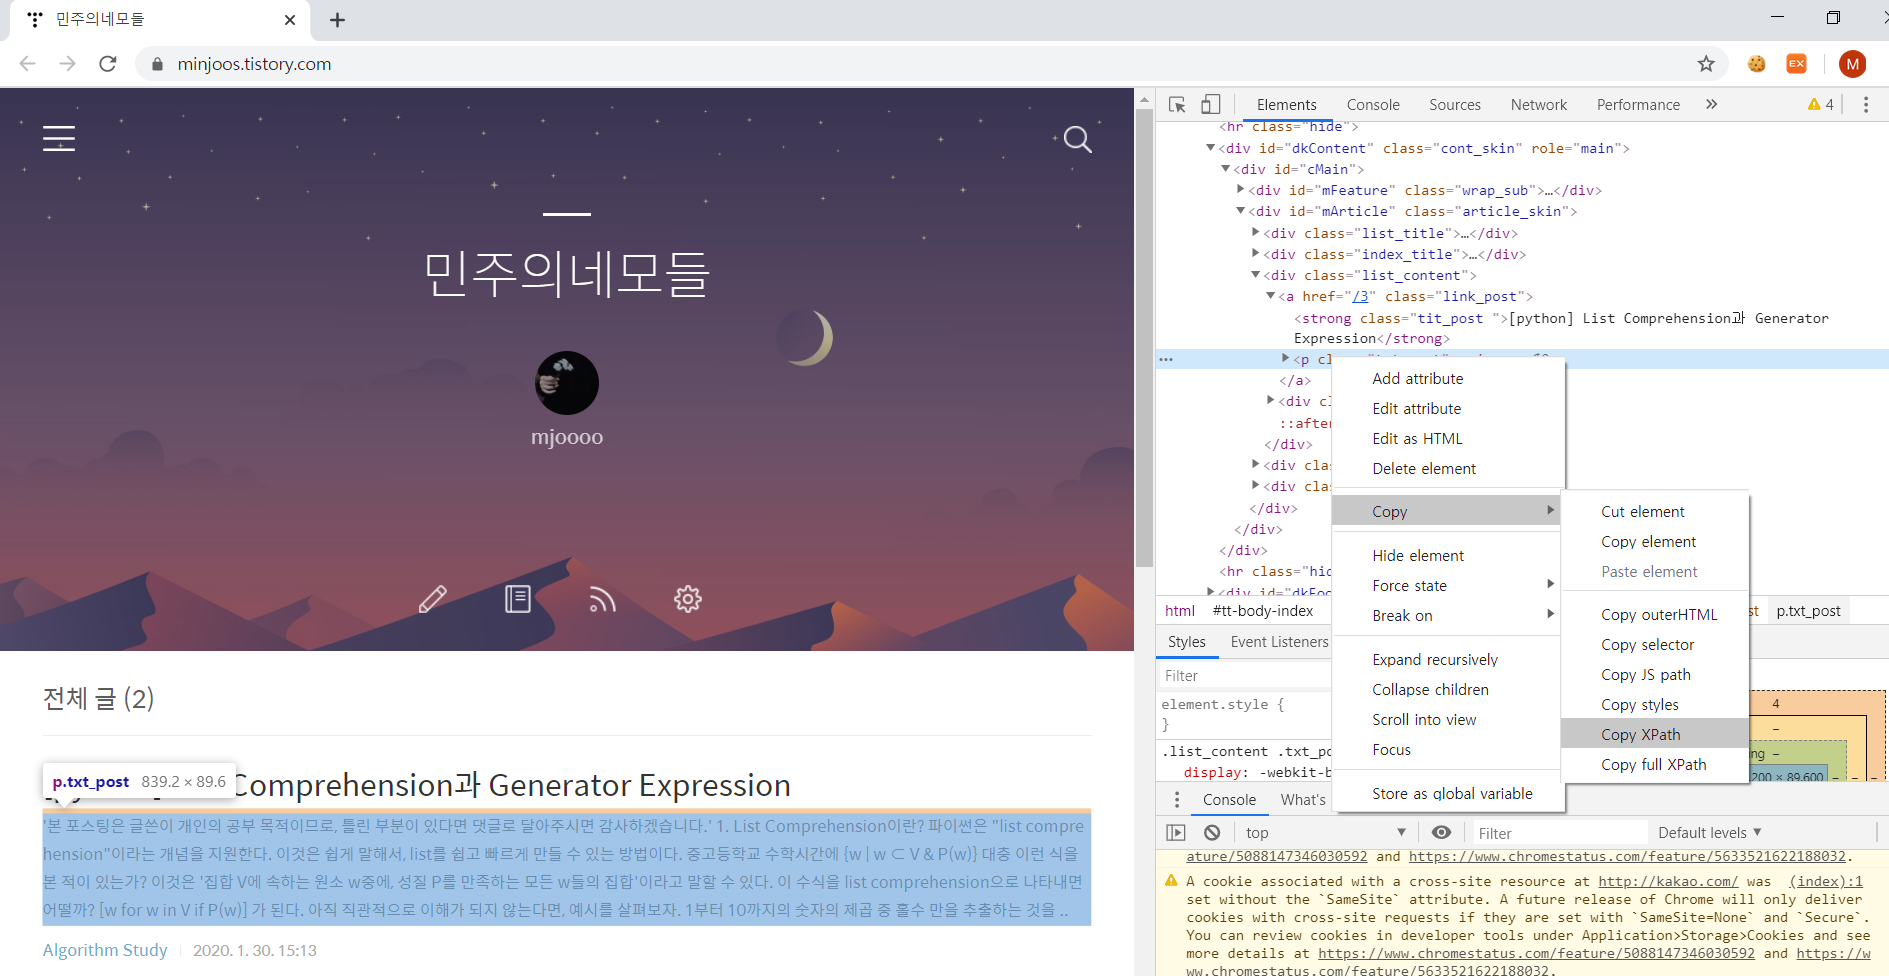Screen dimensions: 1889x976
Task: Focus the console Filter input
Action: (1558, 833)
